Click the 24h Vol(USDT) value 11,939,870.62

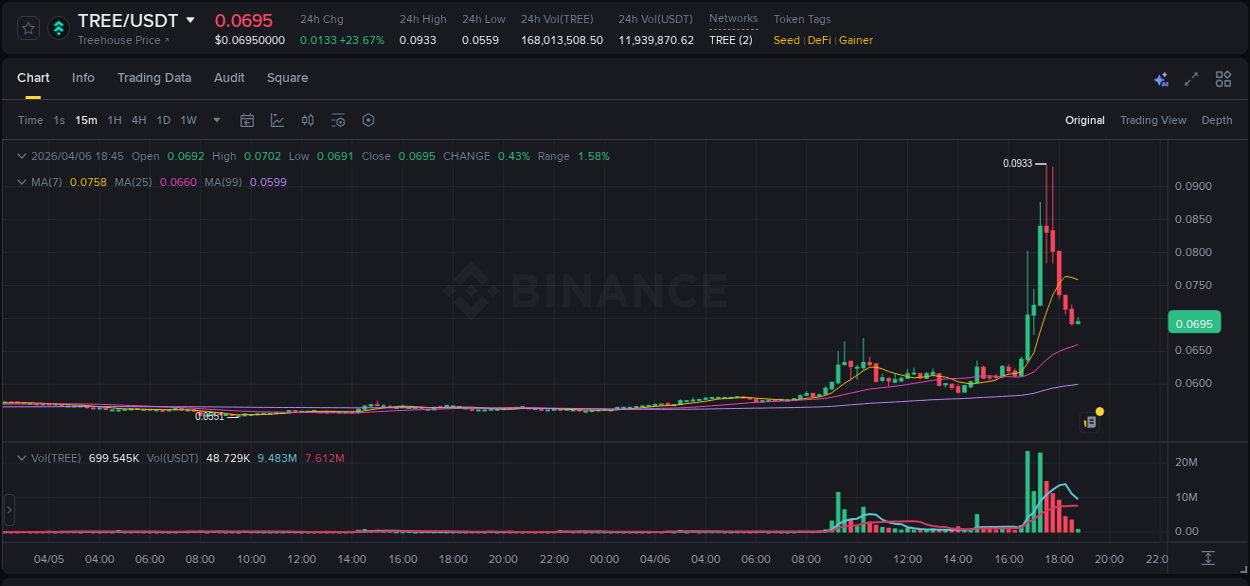click(656, 40)
